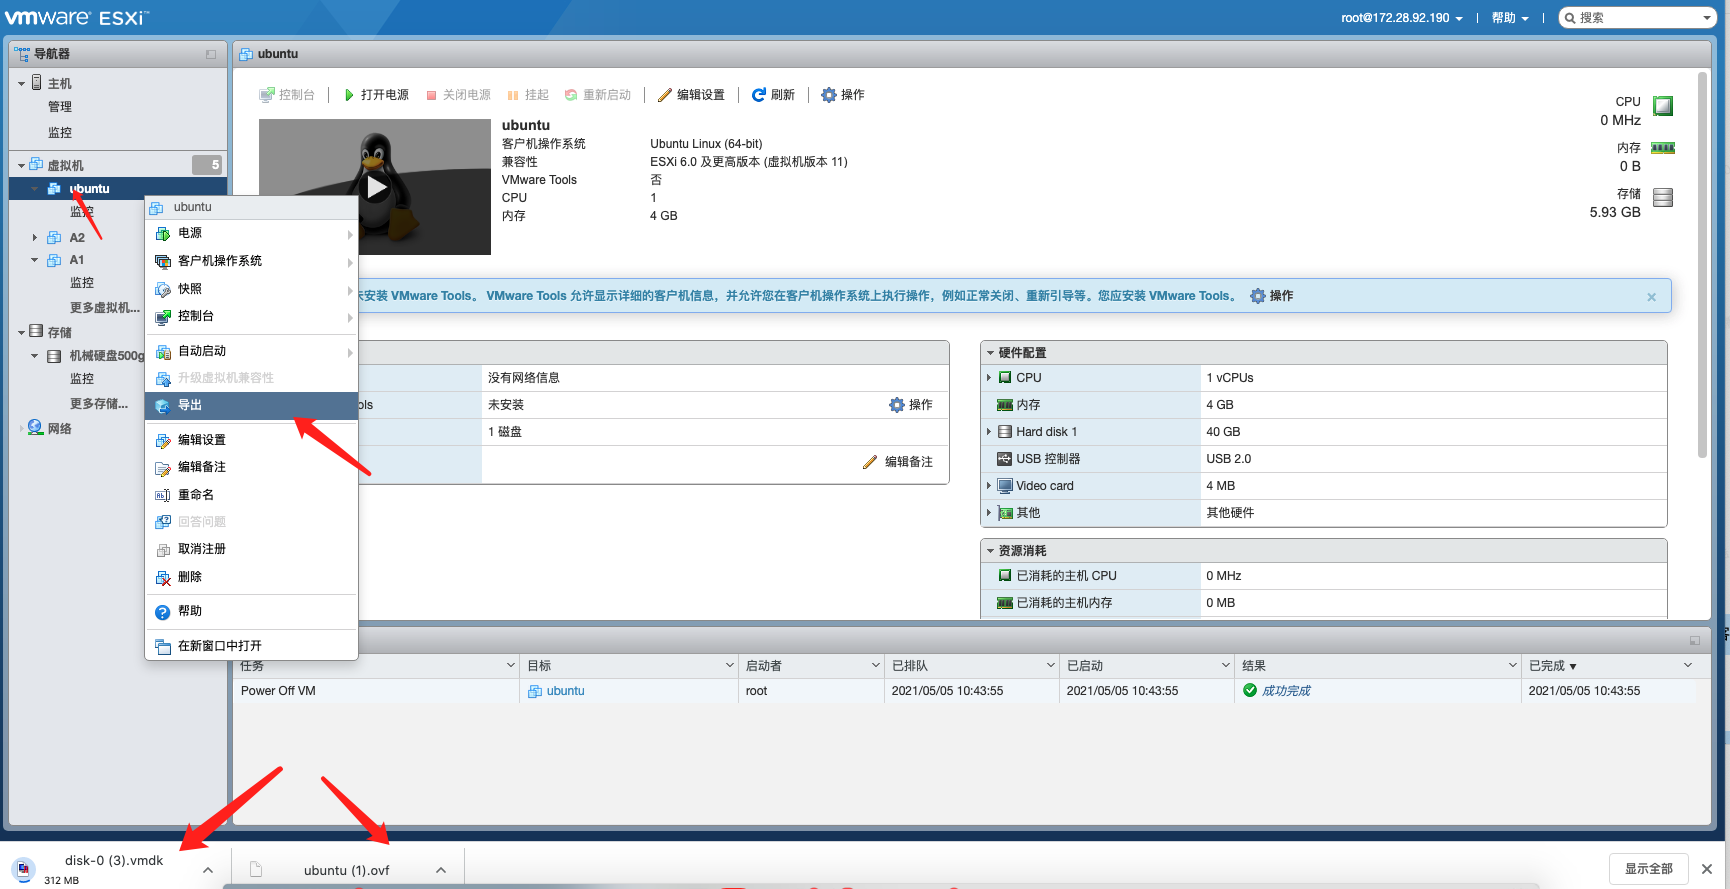This screenshot has width=1730, height=889.
Task: Select Export in the context menu
Action: click(252, 405)
